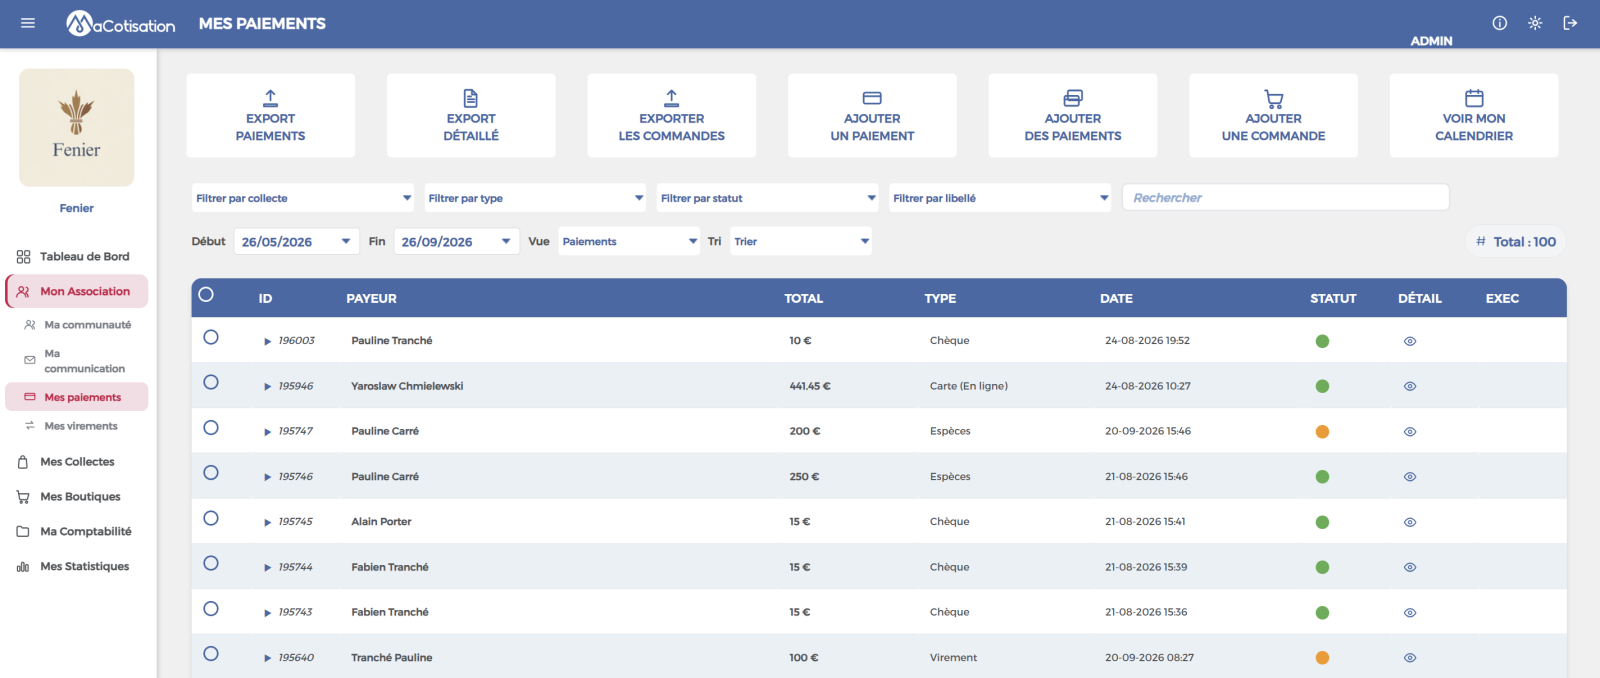
Task: Open the eye detail for payment 195747
Action: (x=1410, y=432)
